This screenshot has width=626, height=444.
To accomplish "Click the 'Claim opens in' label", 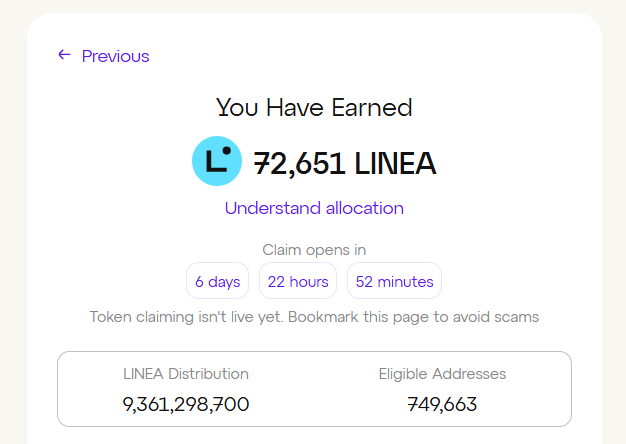I will tap(314, 250).
